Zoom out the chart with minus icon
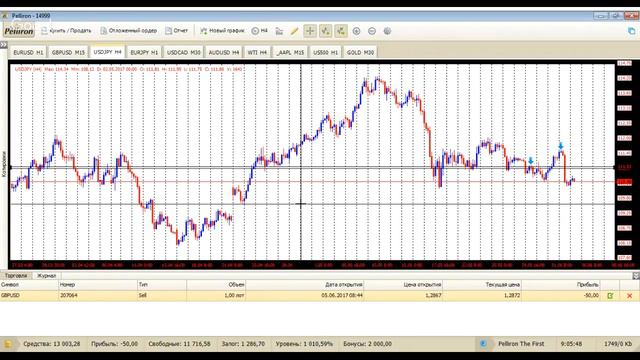This screenshot has height=360, width=640. pos(372,31)
